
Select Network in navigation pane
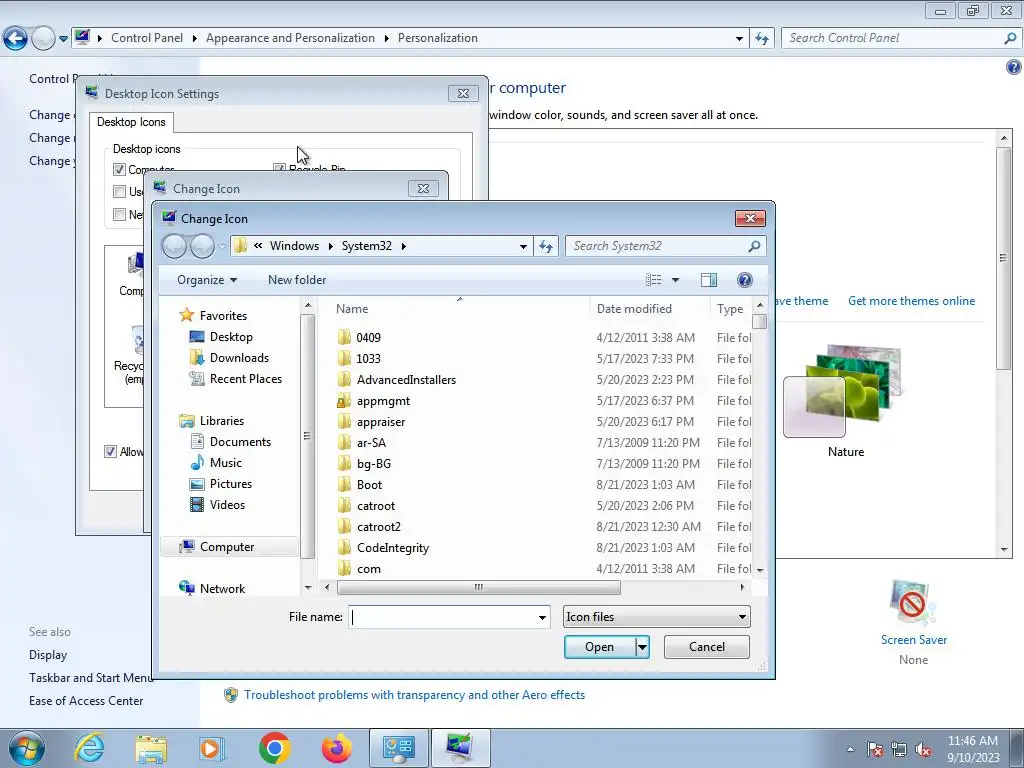(x=222, y=588)
